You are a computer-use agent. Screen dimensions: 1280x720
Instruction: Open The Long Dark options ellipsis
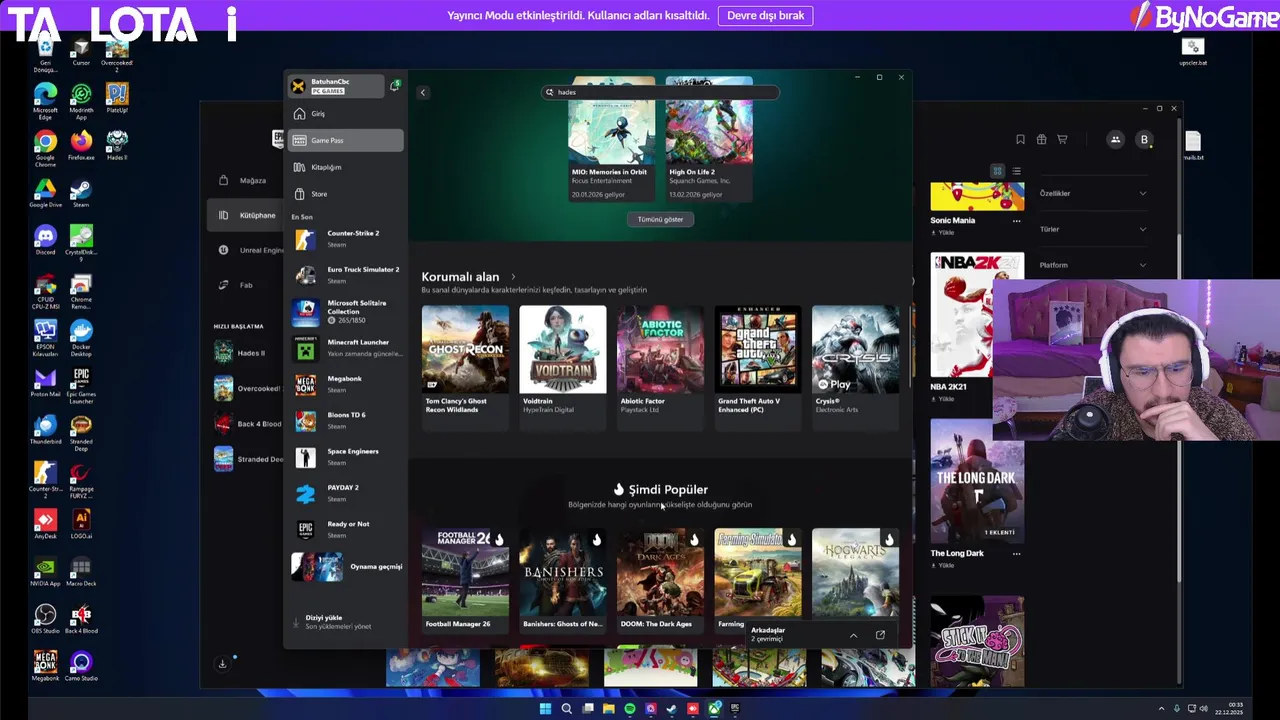(x=1017, y=553)
